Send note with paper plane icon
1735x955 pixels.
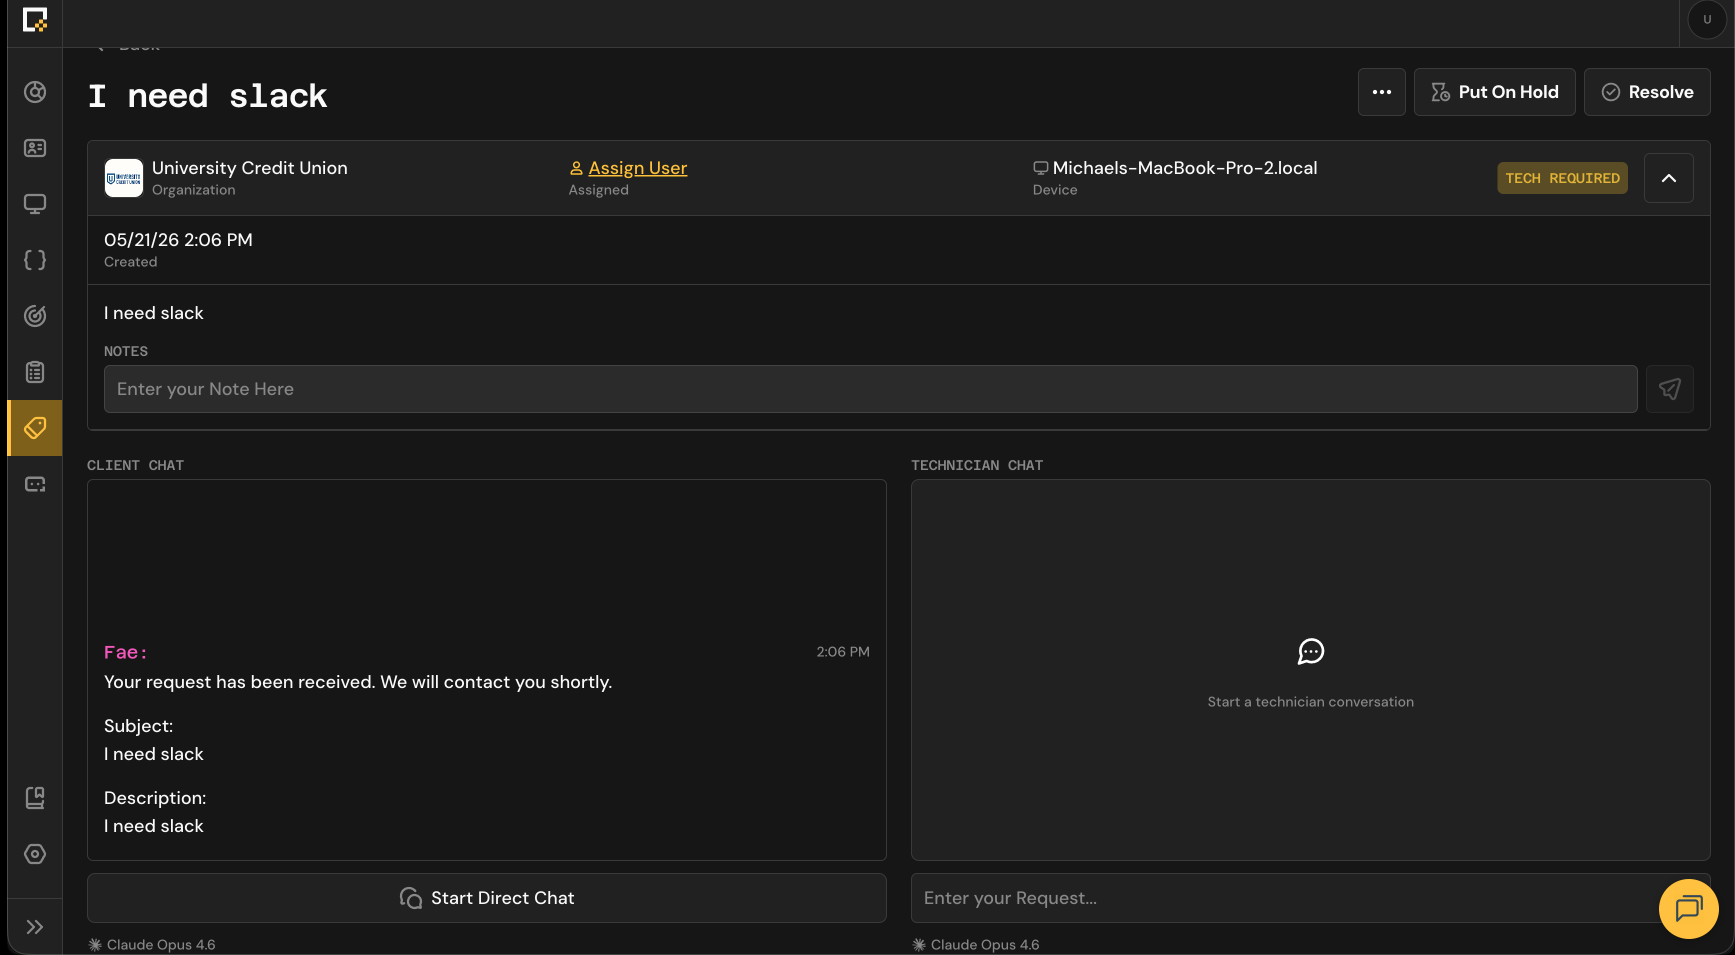tap(1669, 389)
